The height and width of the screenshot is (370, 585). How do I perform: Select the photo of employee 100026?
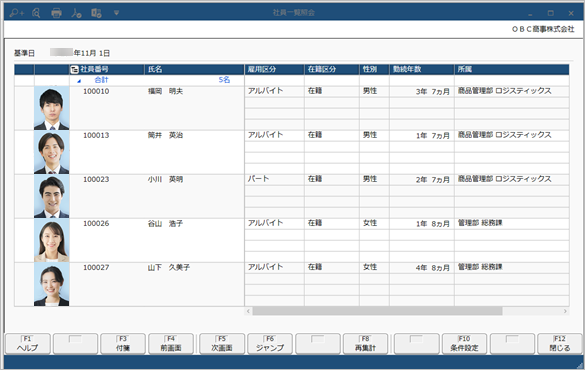pyautogui.click(x=51, y=240)
